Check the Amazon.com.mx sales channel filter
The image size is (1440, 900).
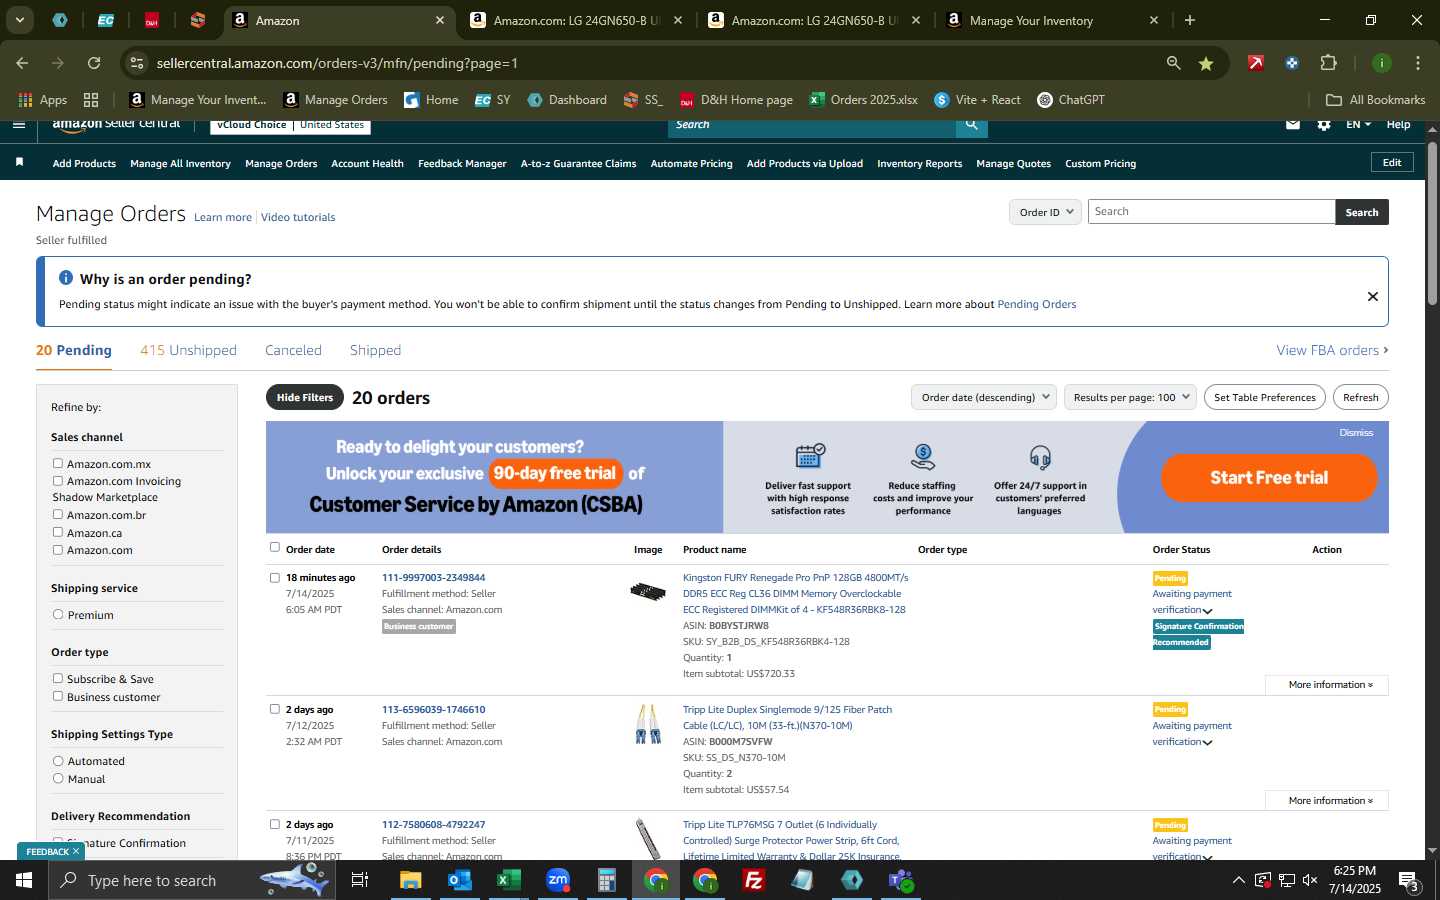58,463
